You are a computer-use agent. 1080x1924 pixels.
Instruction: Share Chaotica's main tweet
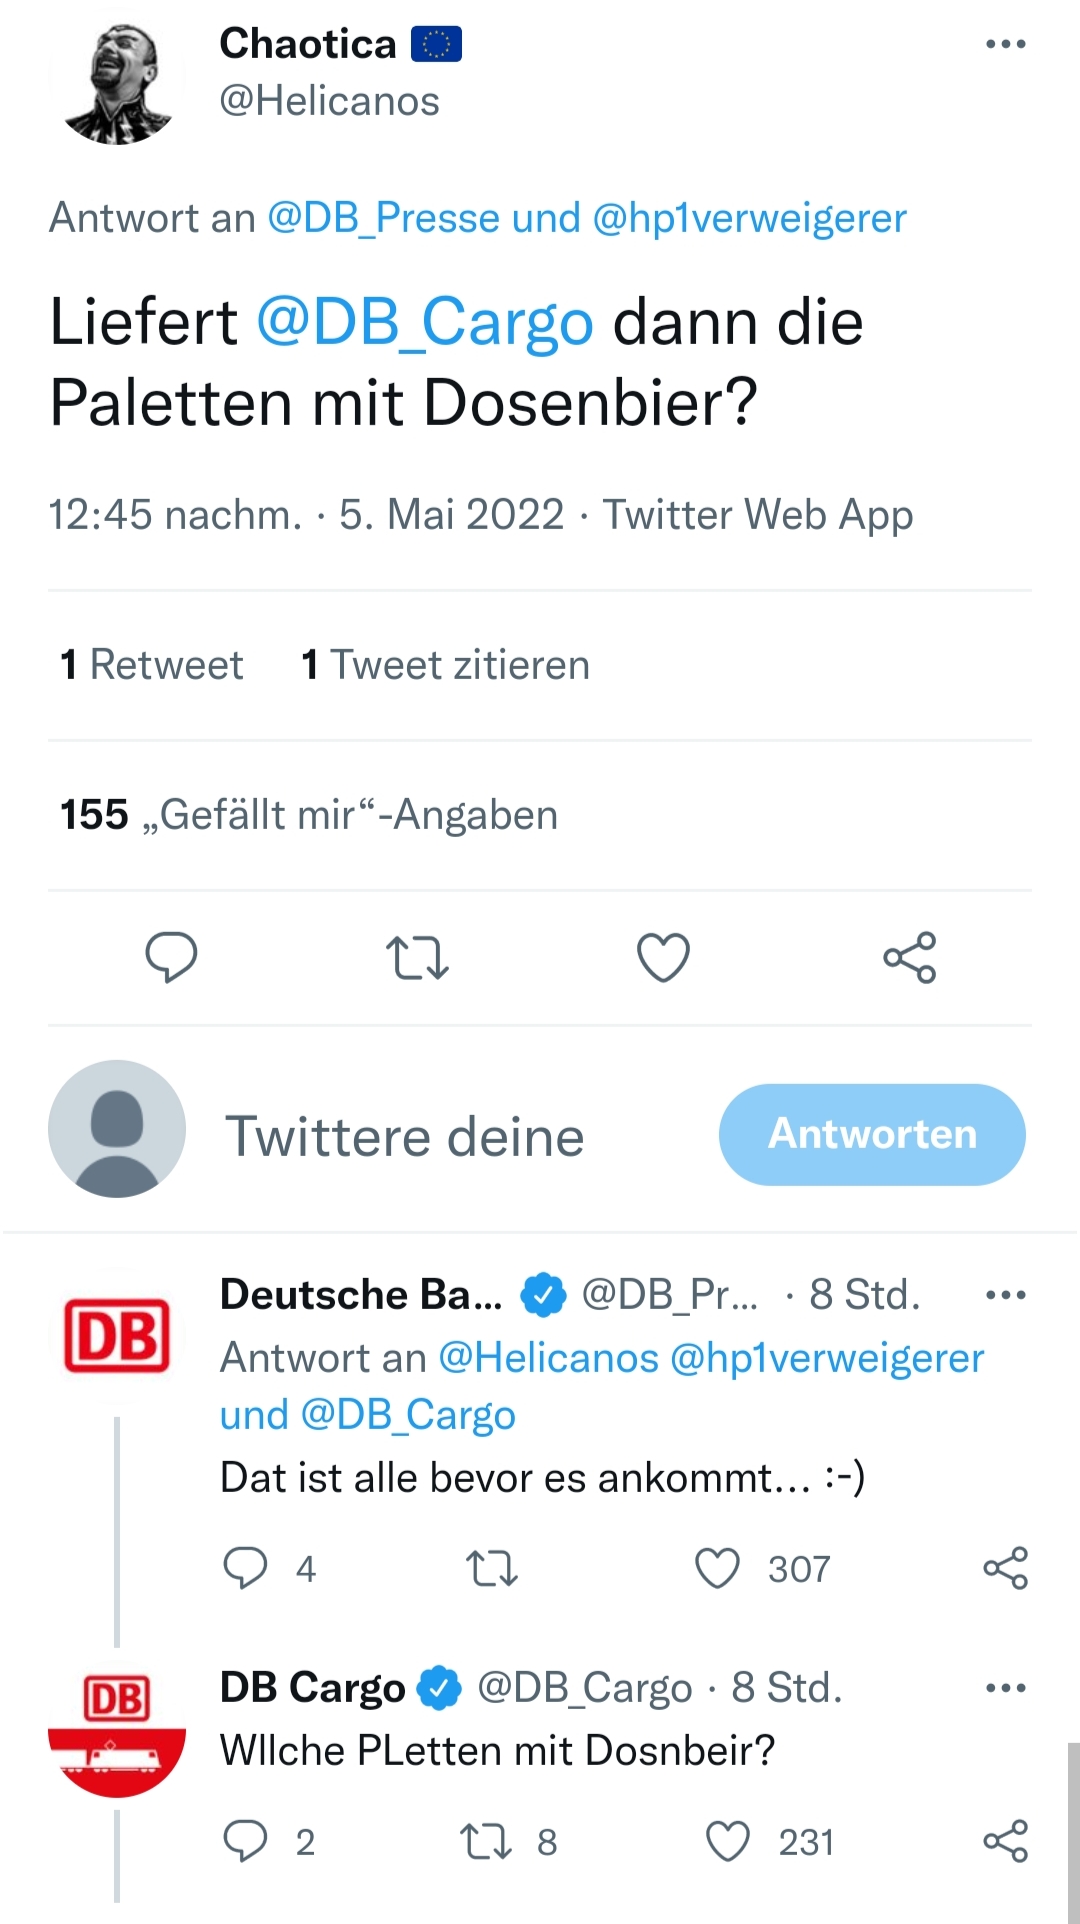[x=909, y=957]
